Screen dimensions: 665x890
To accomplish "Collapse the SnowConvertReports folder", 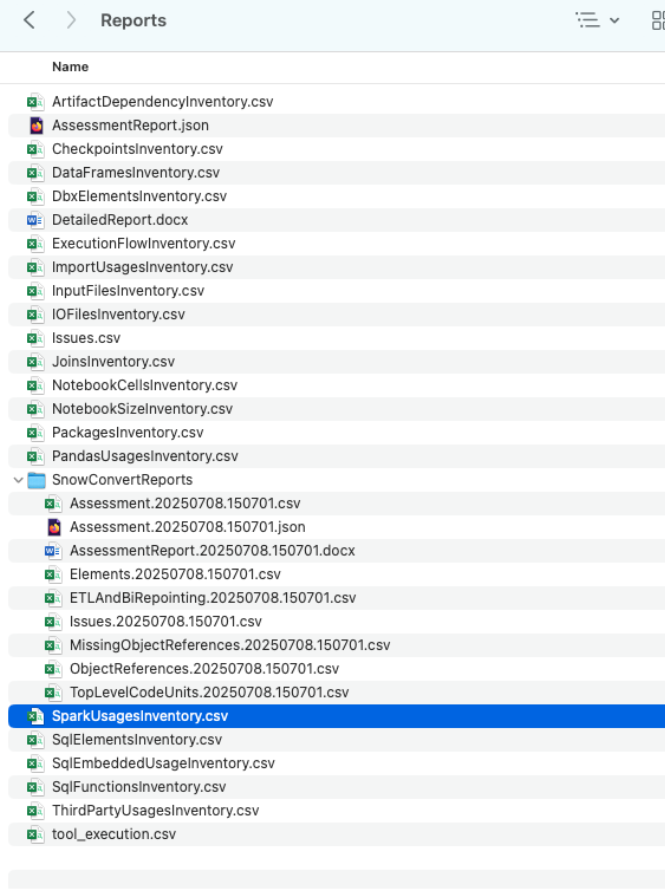I will pyautogui.click(x=18, y=480).
